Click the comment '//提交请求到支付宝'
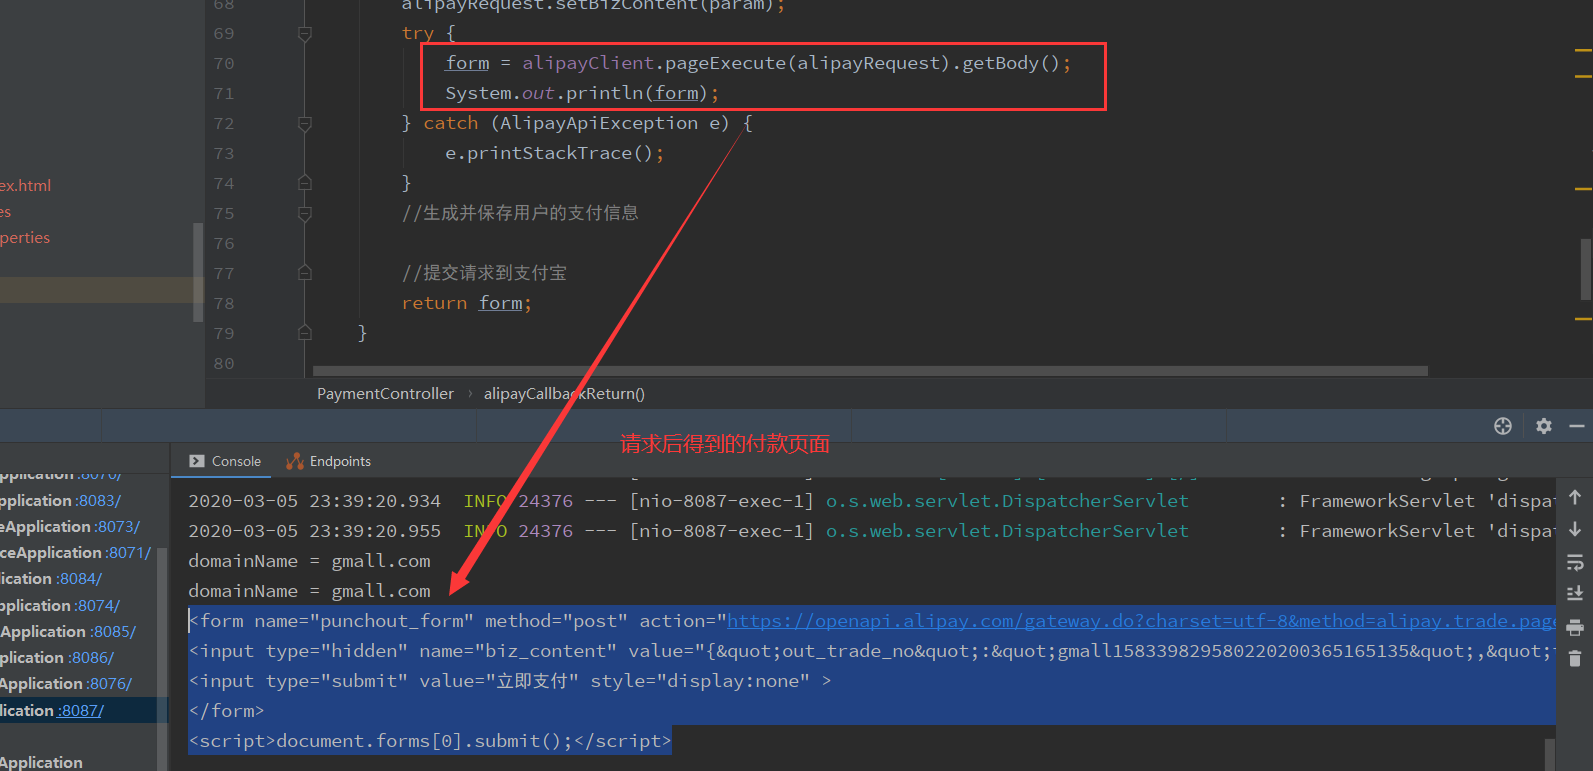 [x=484, y=273]
